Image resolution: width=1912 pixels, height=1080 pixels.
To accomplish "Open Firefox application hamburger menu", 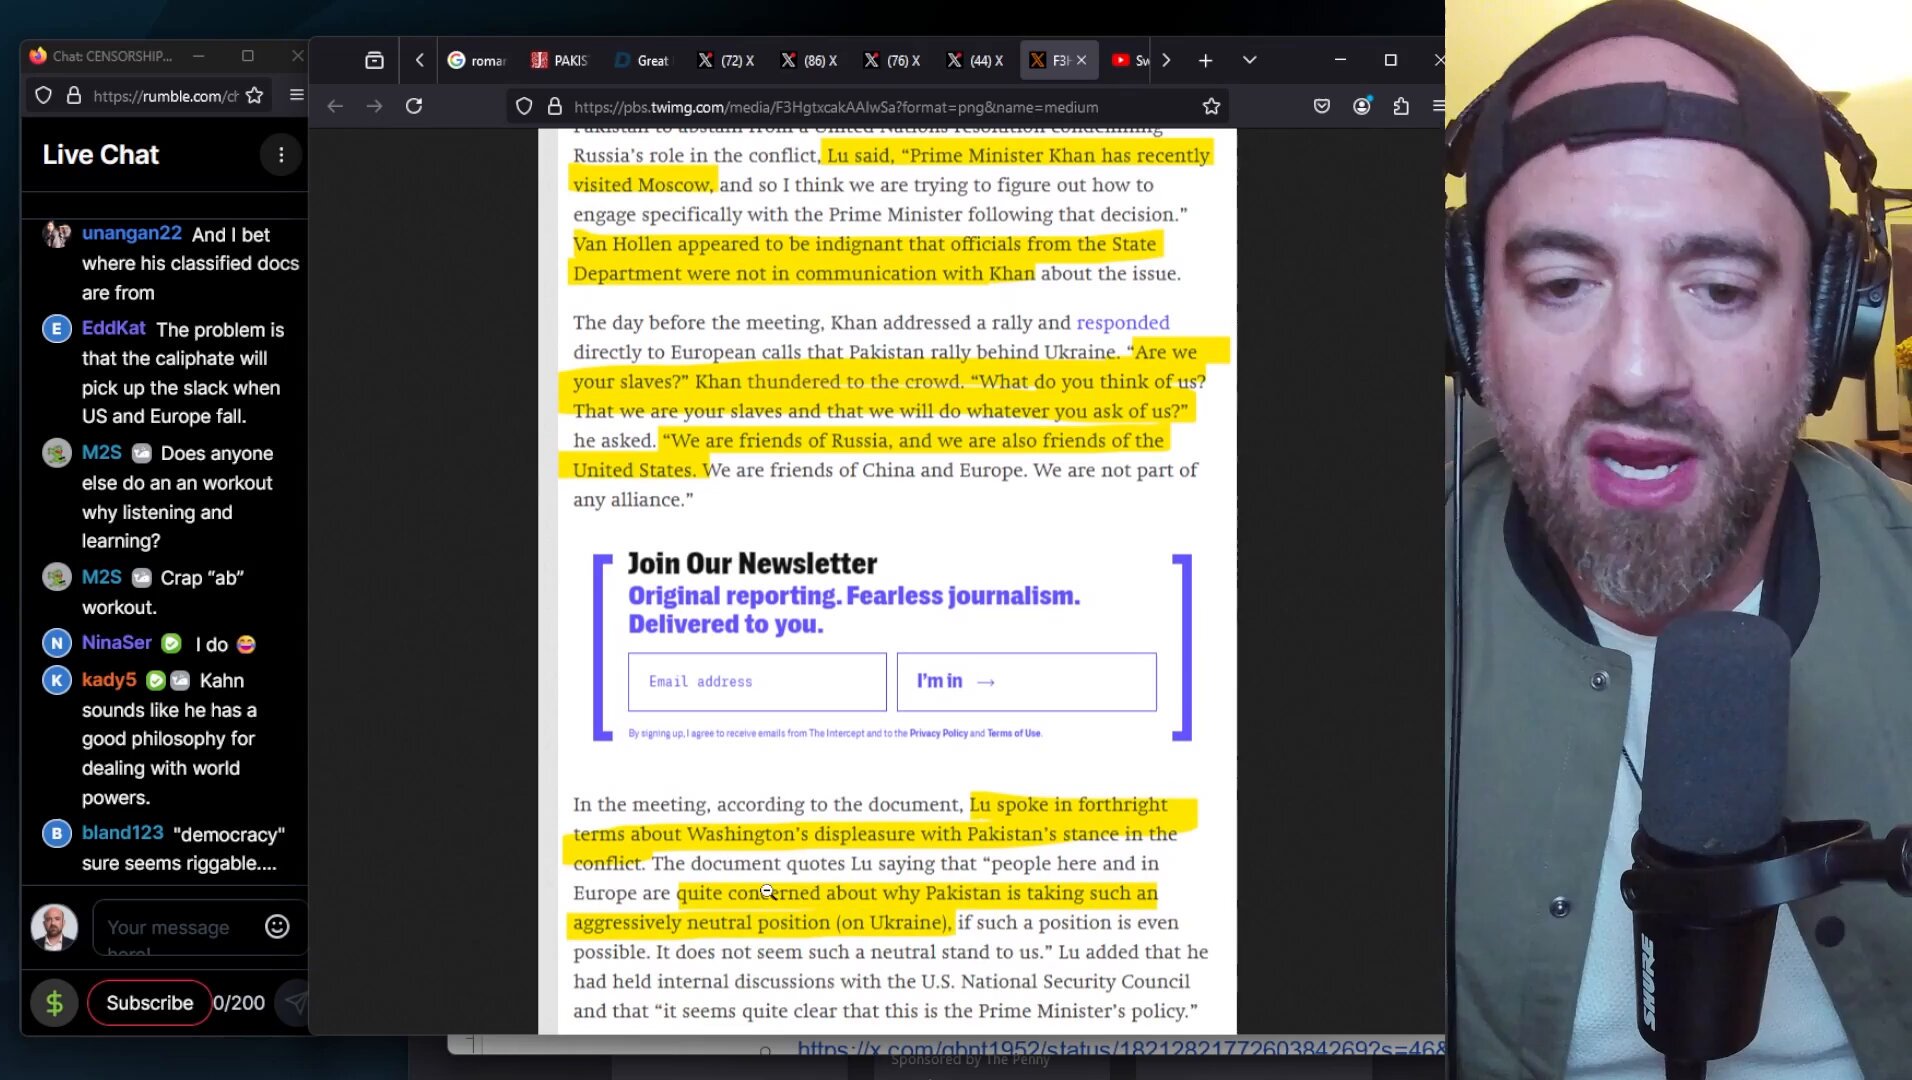I will click(1438, 106).
